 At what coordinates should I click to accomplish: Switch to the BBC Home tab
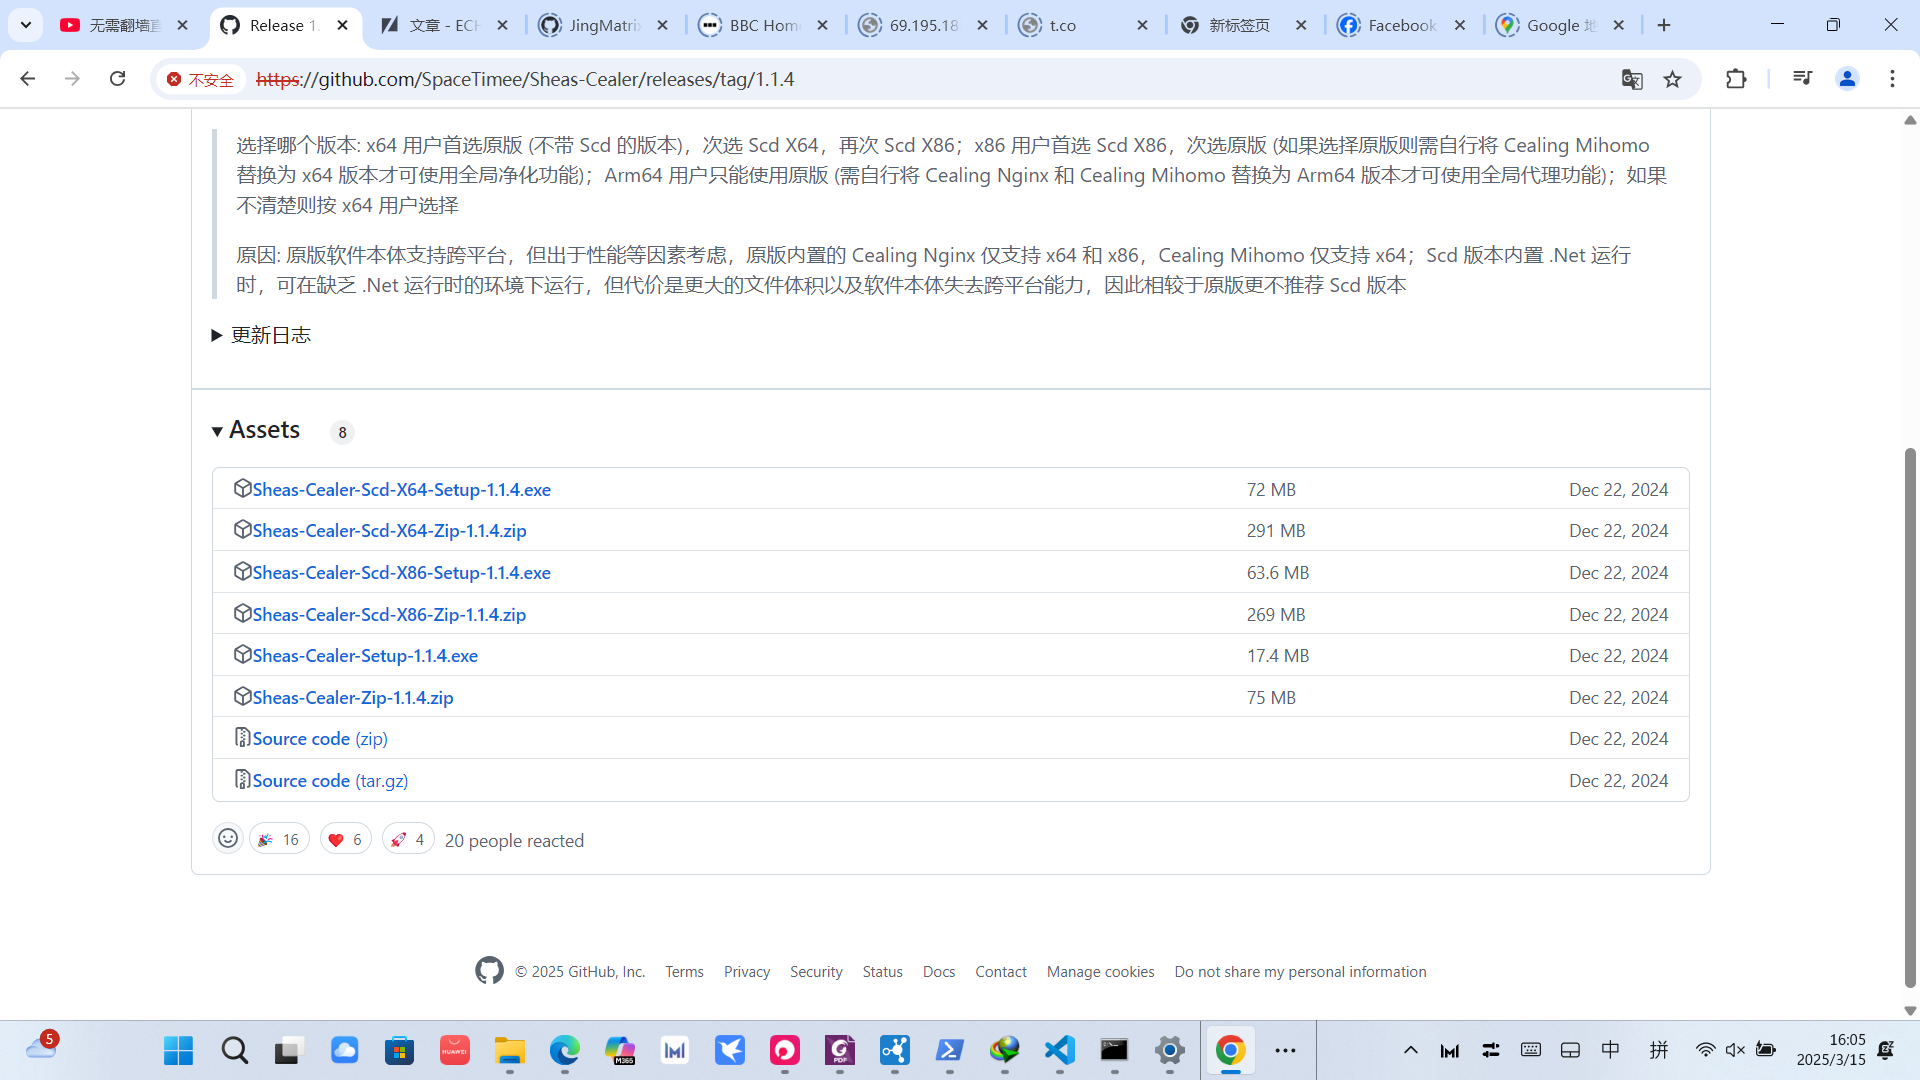[x=764, y=25]
